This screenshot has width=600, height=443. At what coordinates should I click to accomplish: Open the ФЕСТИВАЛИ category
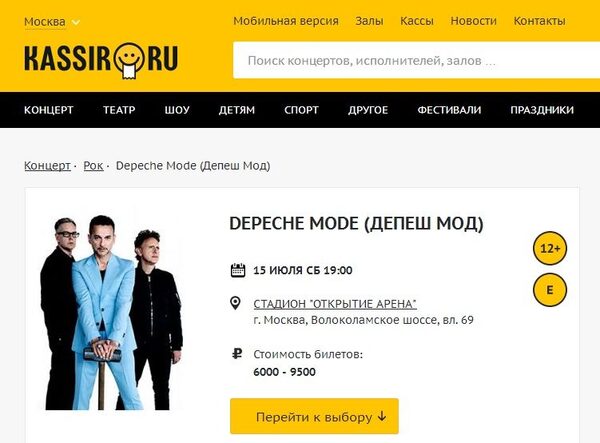[449, 110]
